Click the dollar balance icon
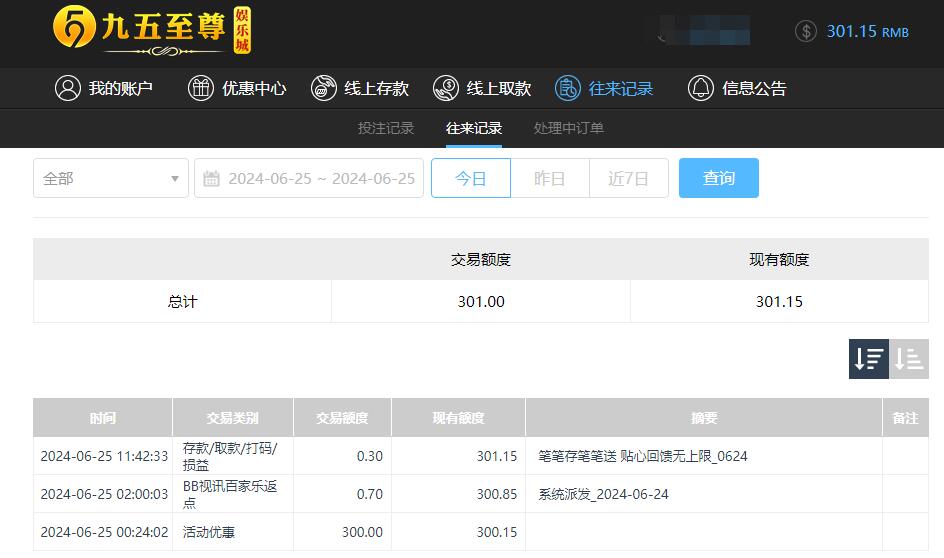 click(806, 31)
